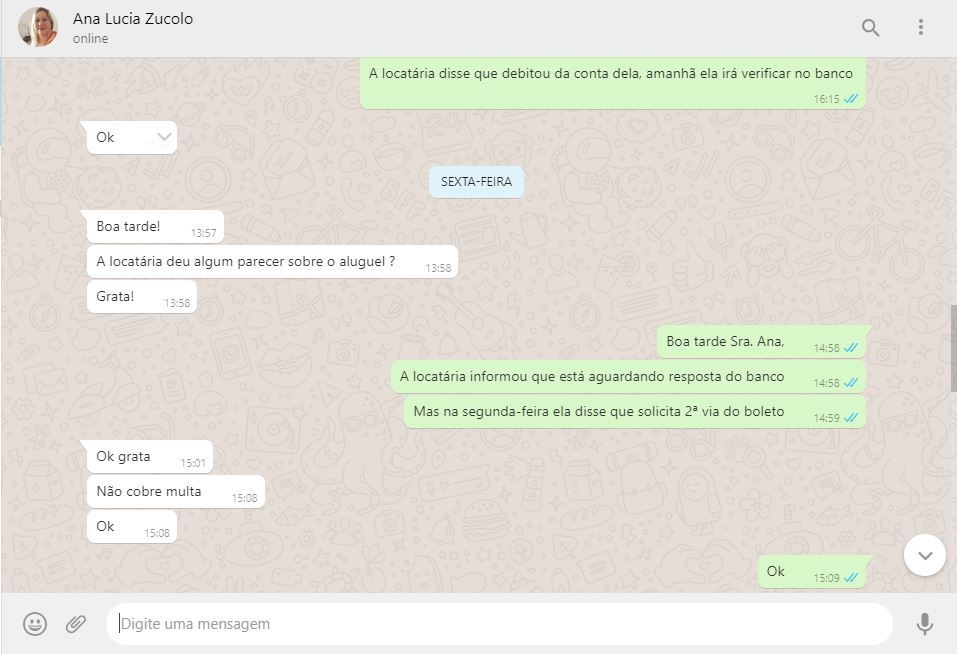This screenshot has width=957, height=654.
Task: Click Ana Lucia Zucolo's profile photo
Action: click(38, 27)
